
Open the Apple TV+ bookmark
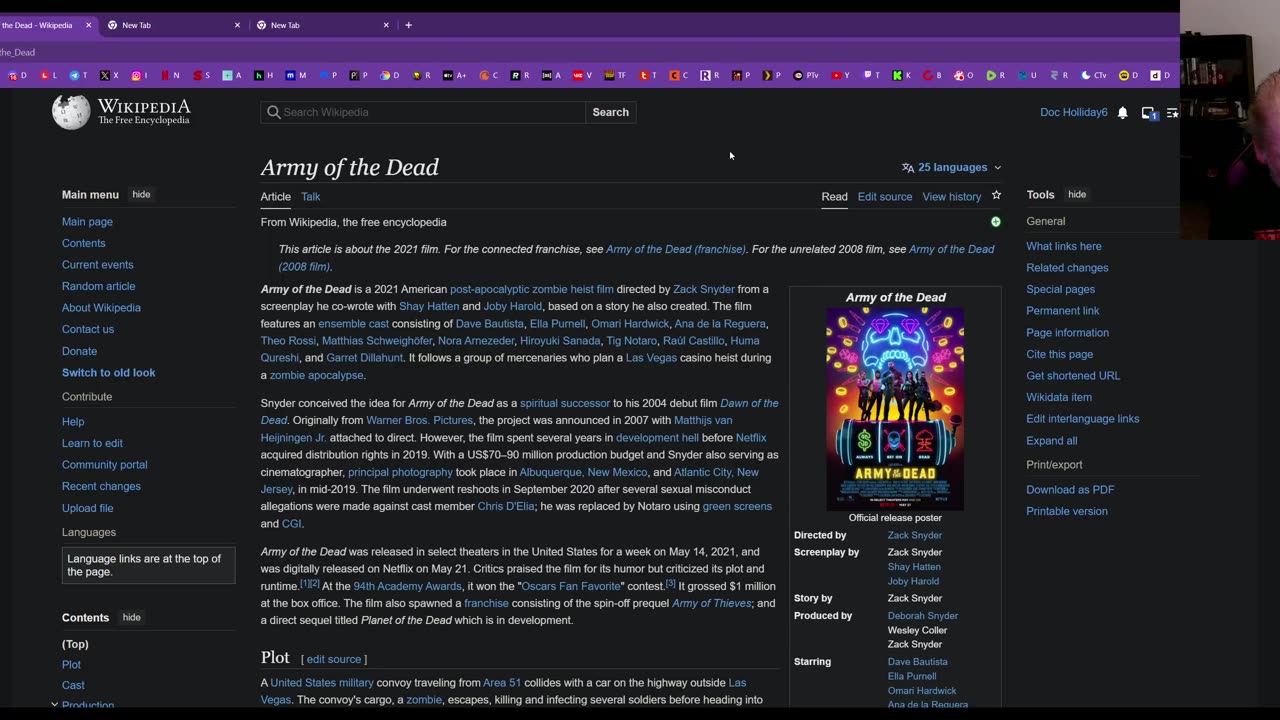click(x=454, y=75)
